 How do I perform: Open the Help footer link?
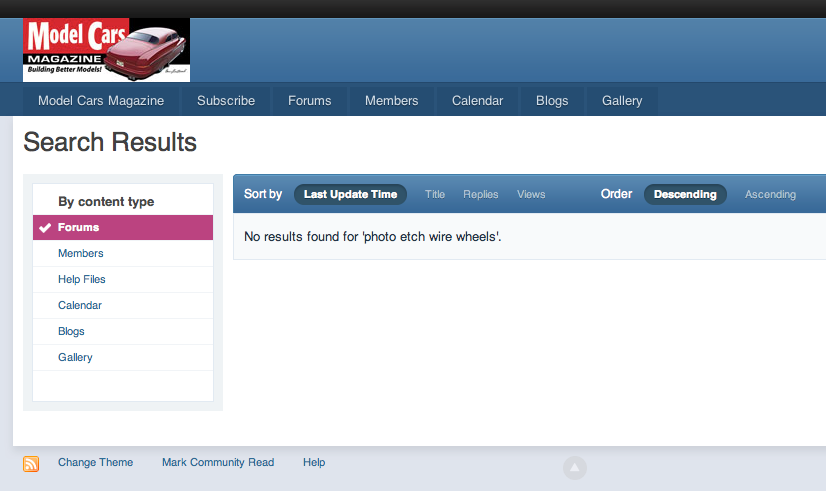[314, 462]
